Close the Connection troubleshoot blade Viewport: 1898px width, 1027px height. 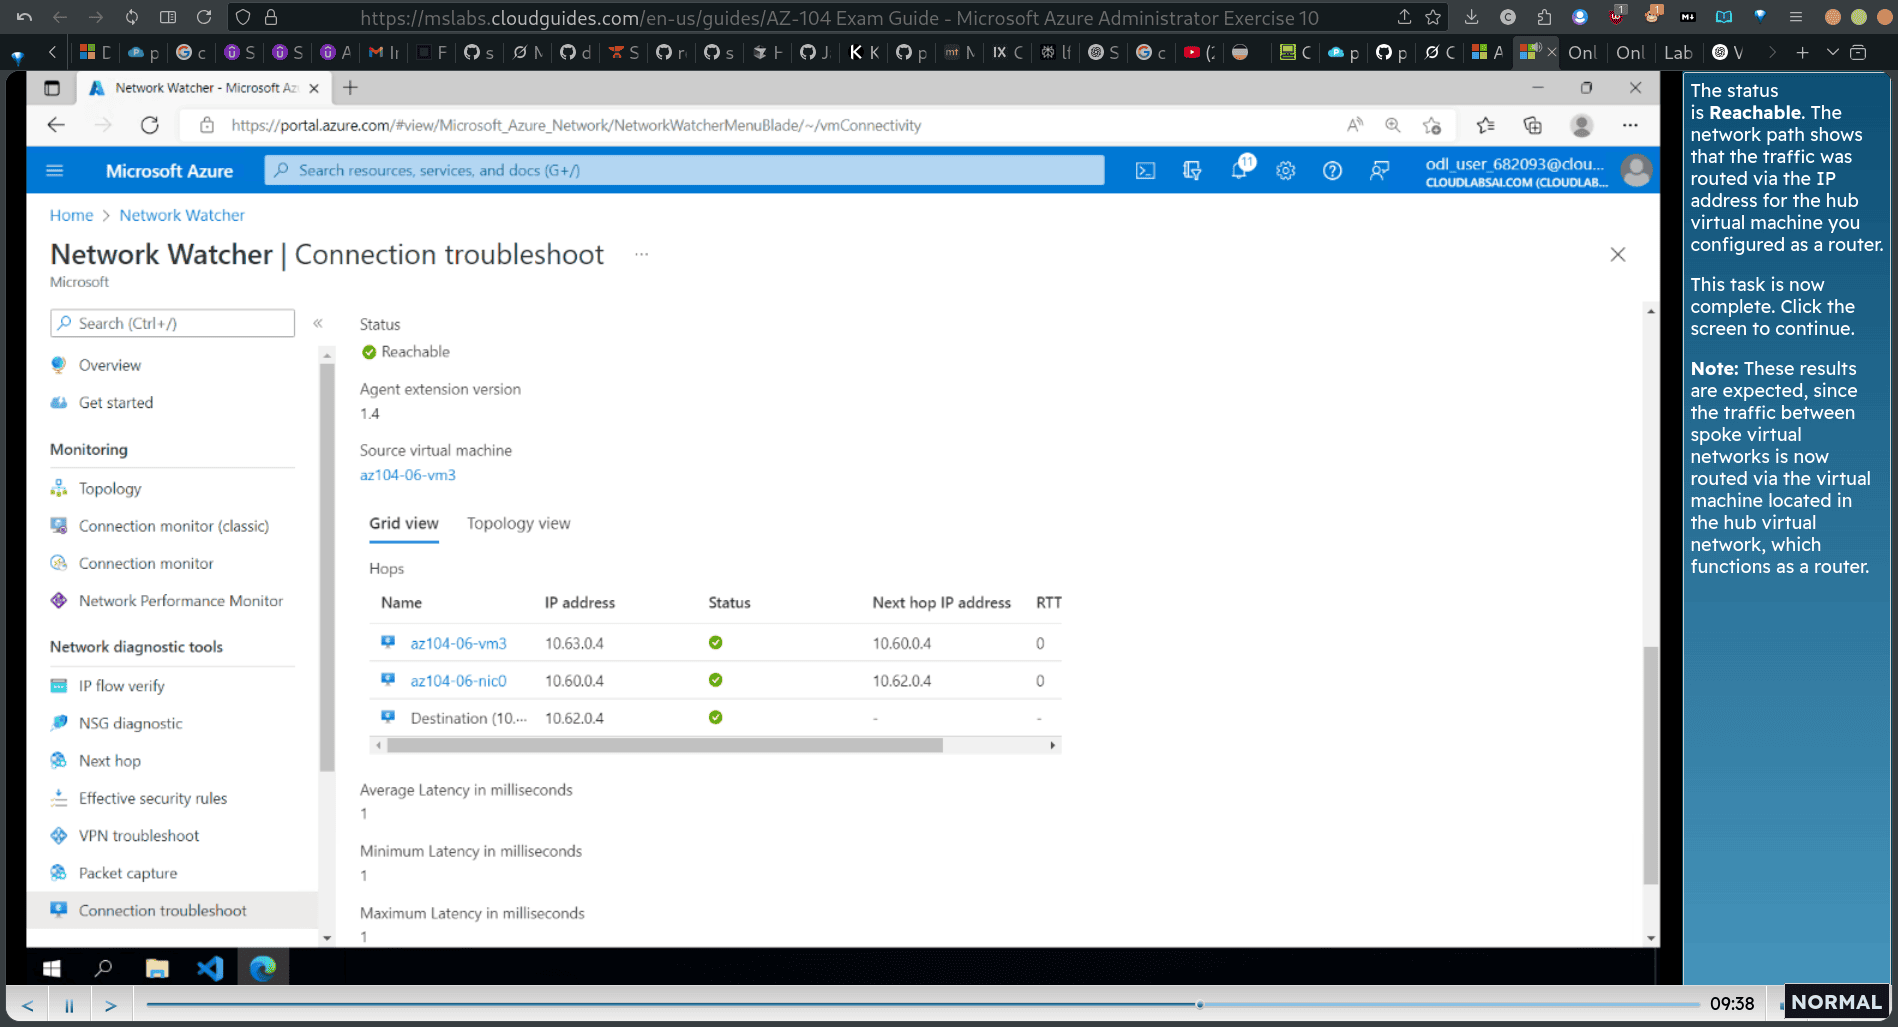point(1618,255)
